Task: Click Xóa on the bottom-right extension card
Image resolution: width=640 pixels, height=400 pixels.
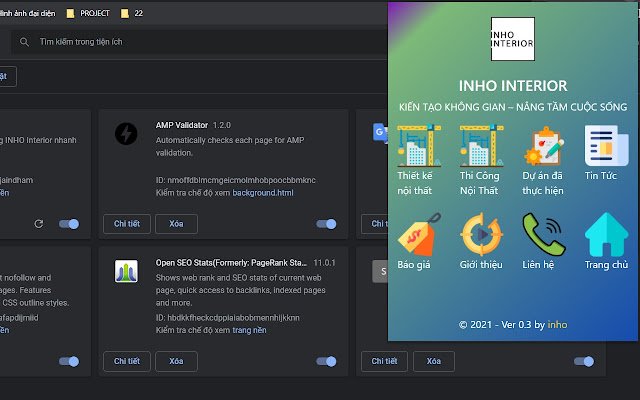Action: [433, 361]
